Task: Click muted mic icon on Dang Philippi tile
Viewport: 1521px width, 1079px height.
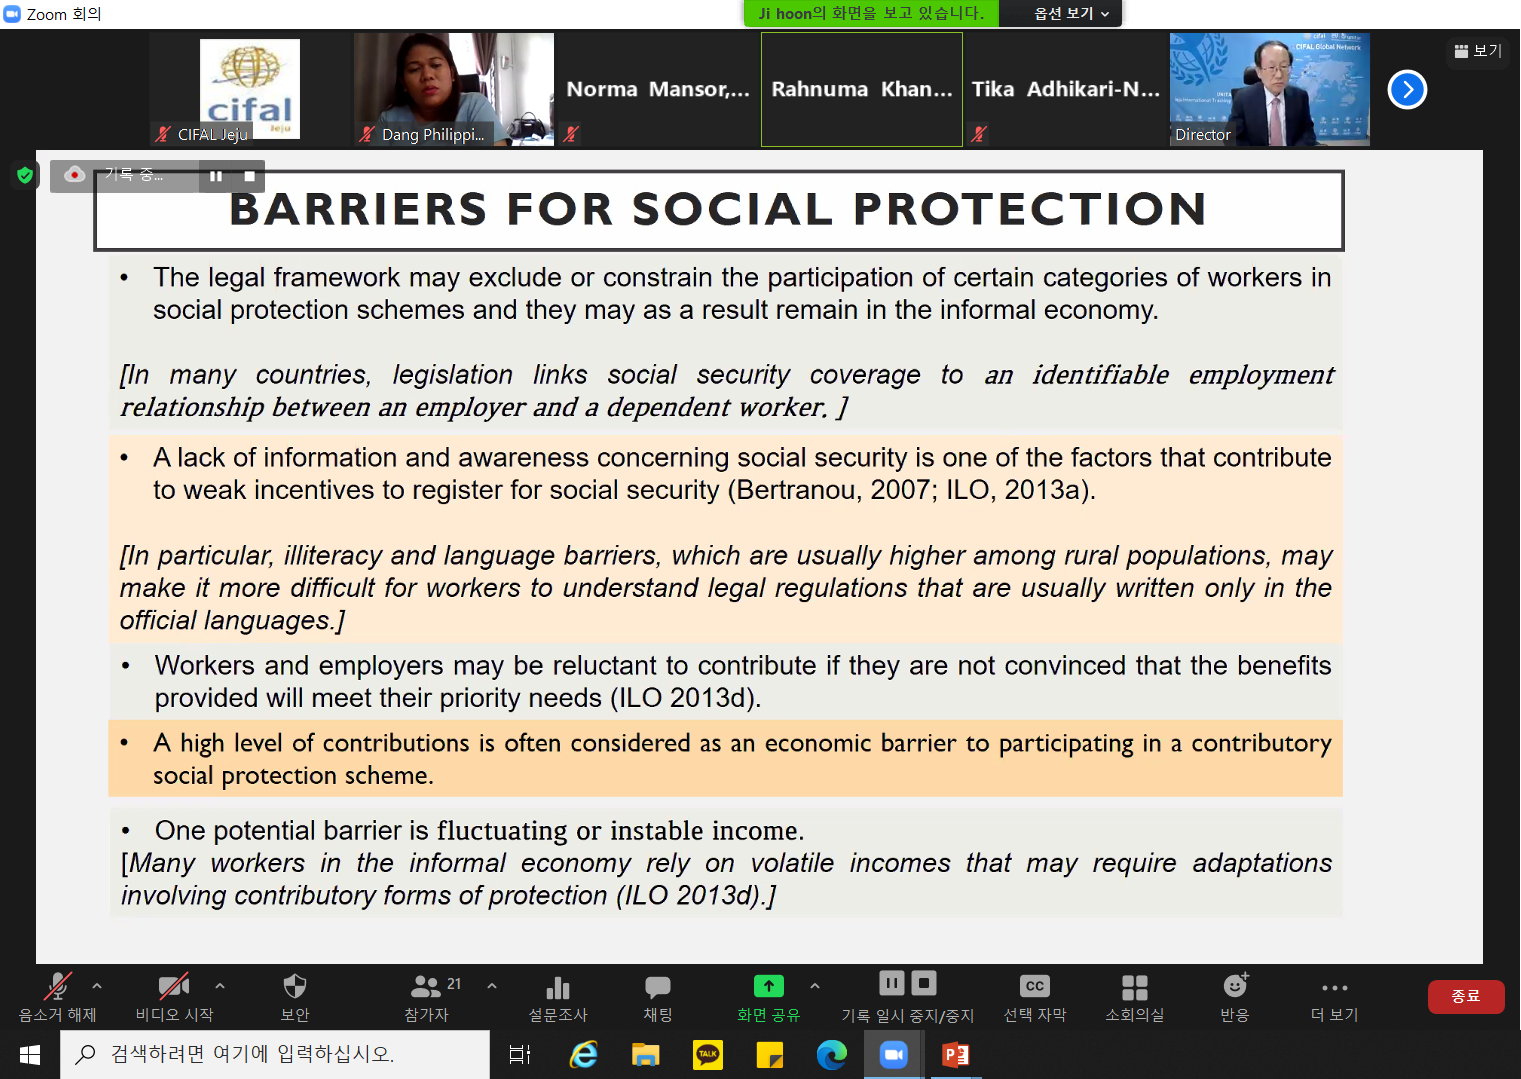Action: [367, 134]
